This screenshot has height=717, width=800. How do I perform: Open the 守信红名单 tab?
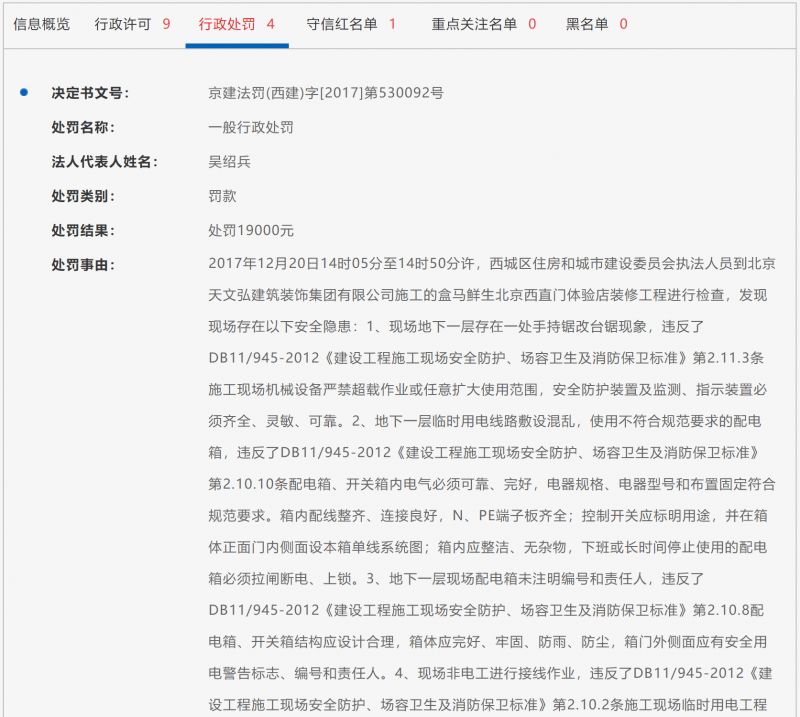coord(351,24)
